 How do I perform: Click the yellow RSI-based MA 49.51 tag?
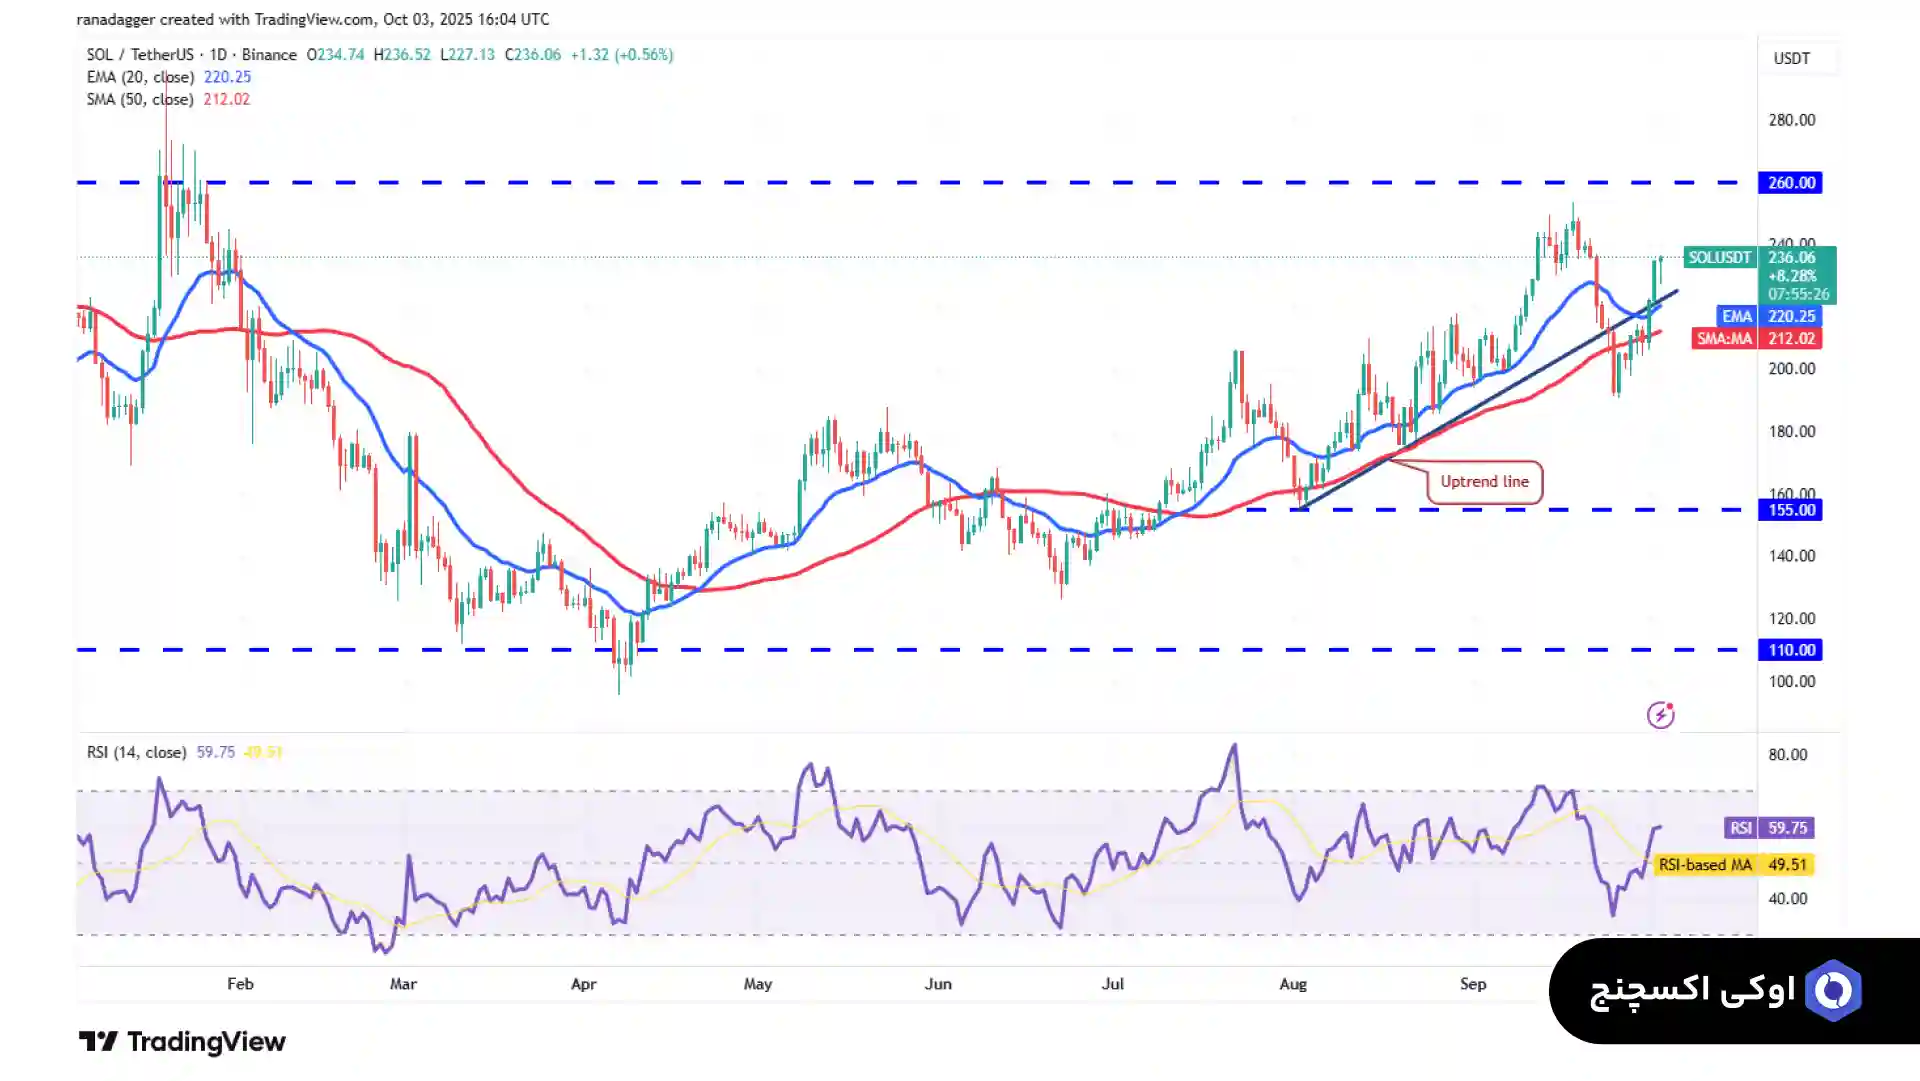pos(1734,865)
